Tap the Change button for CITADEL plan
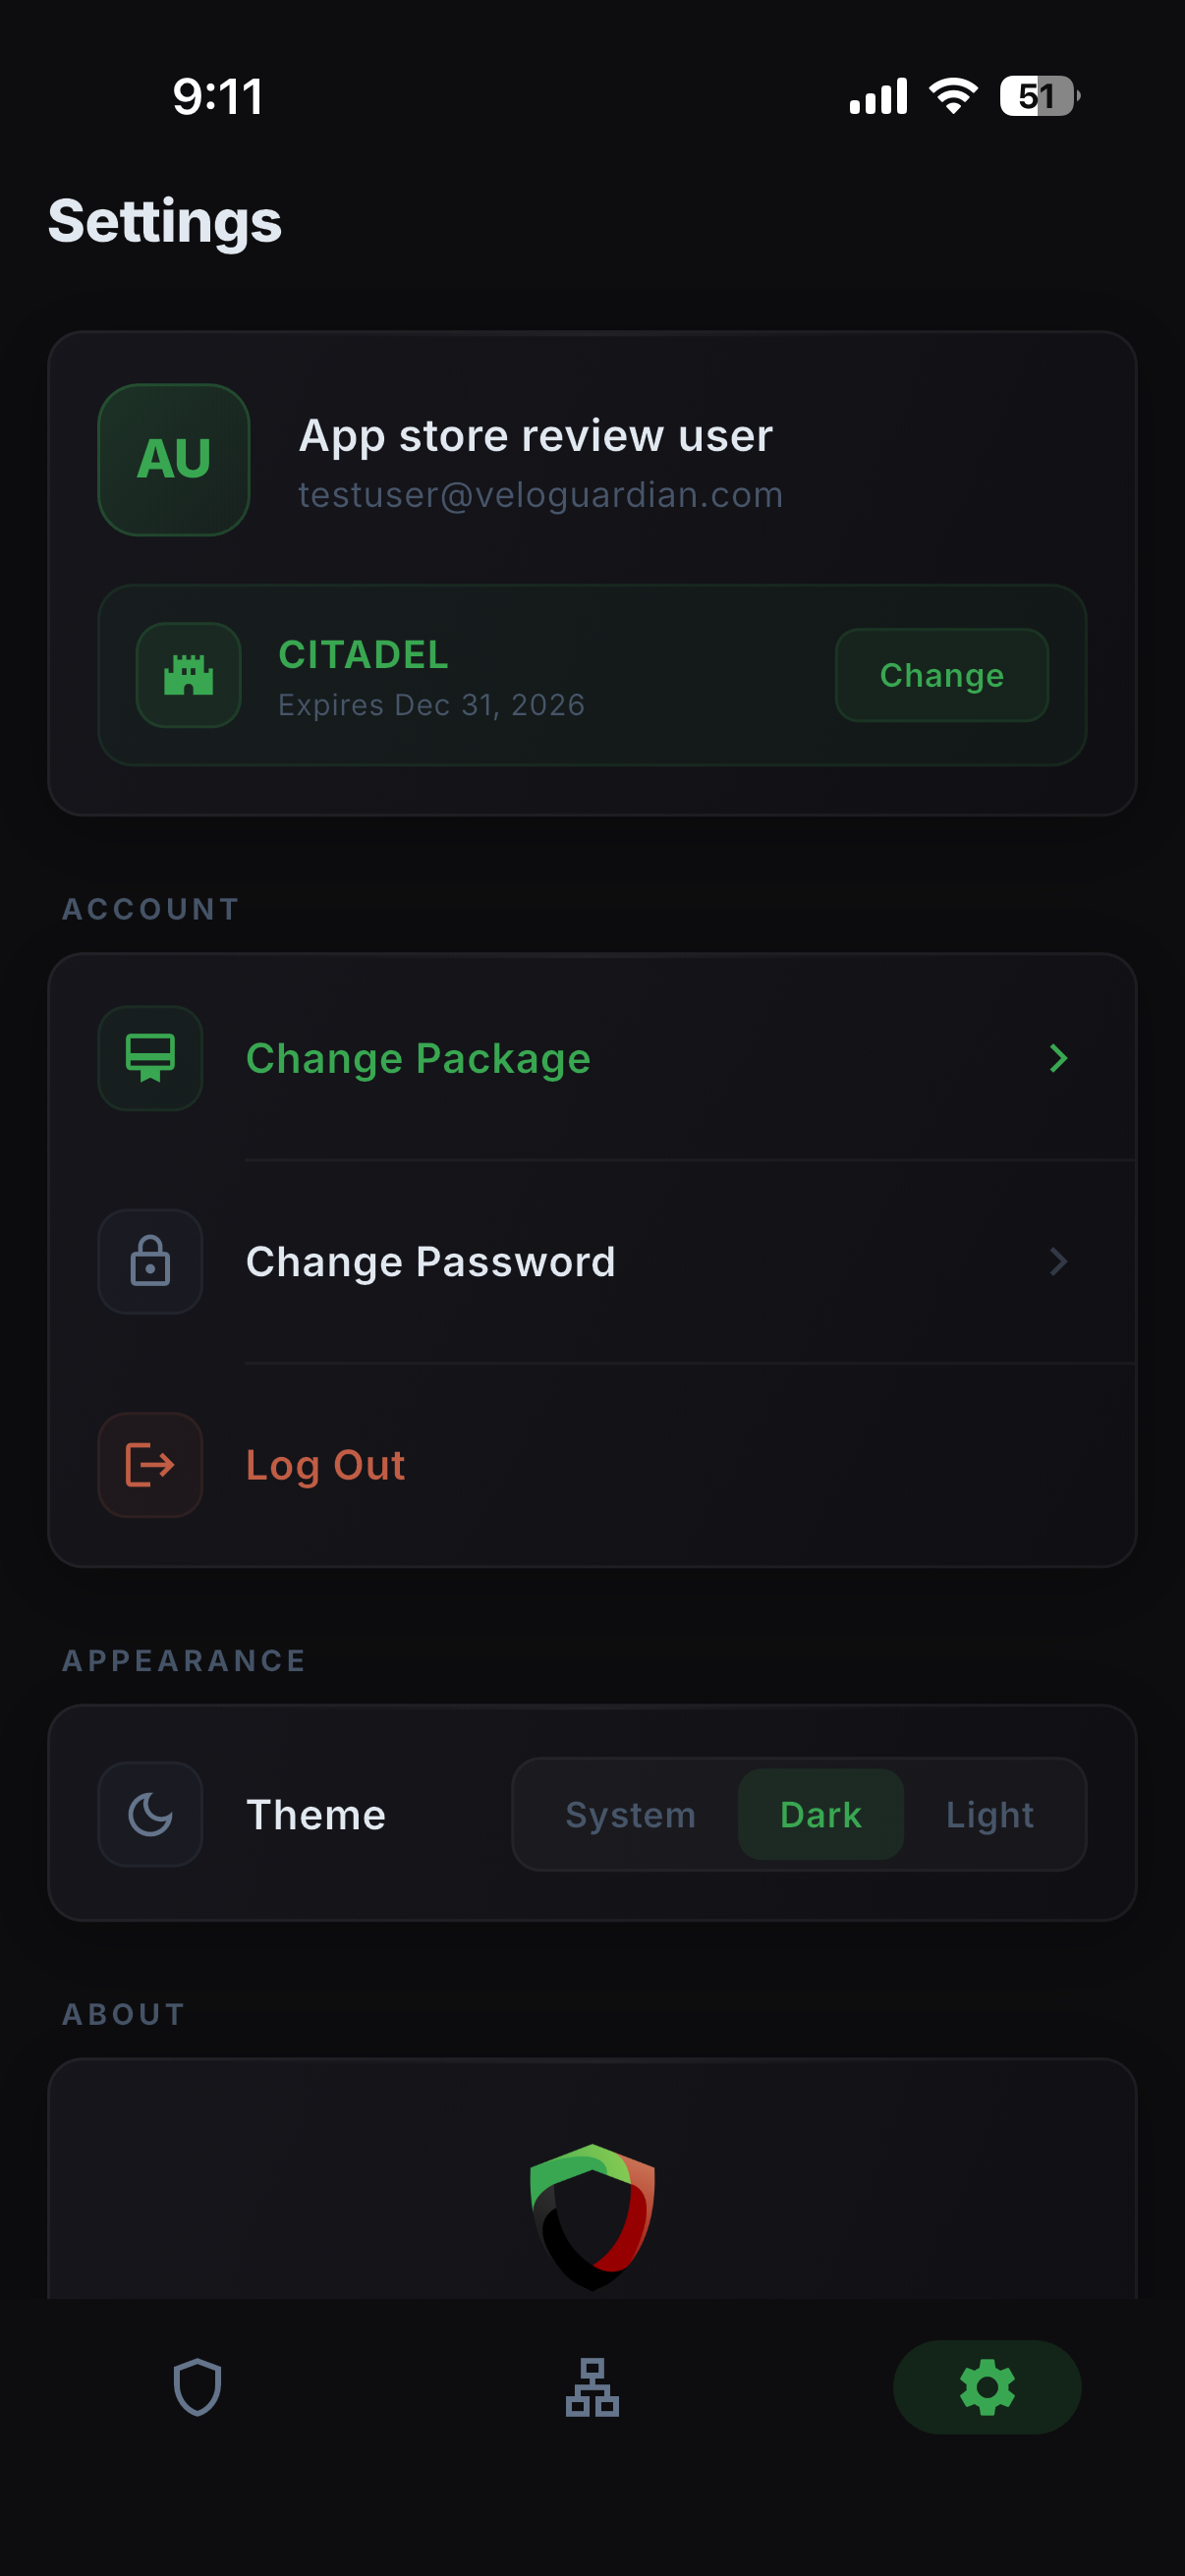This screenshot has height=2576, width=1185. 940,675
